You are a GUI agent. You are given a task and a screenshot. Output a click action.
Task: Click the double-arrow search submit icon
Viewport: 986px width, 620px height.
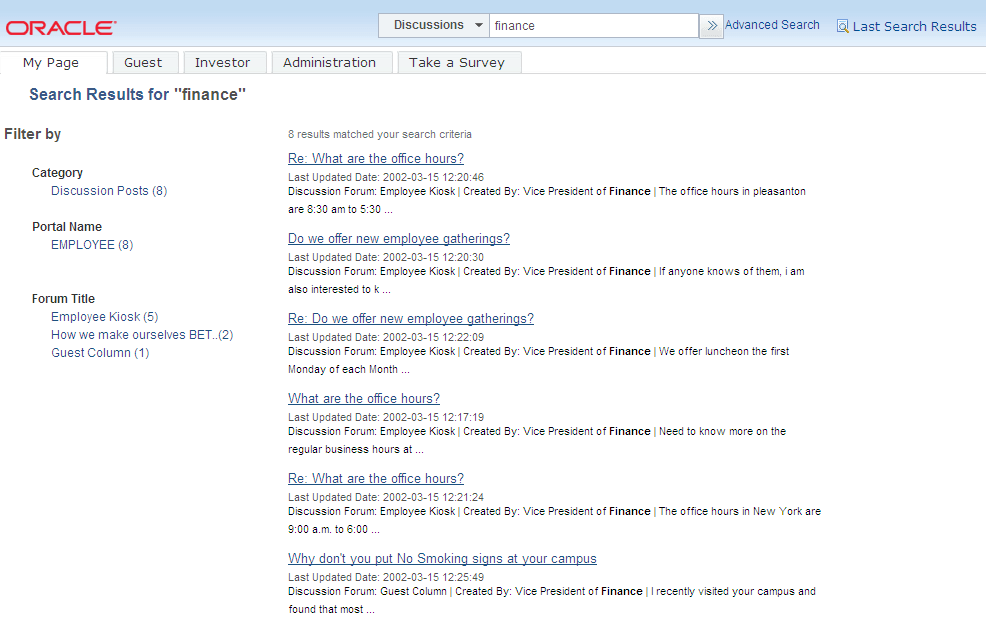711,25
